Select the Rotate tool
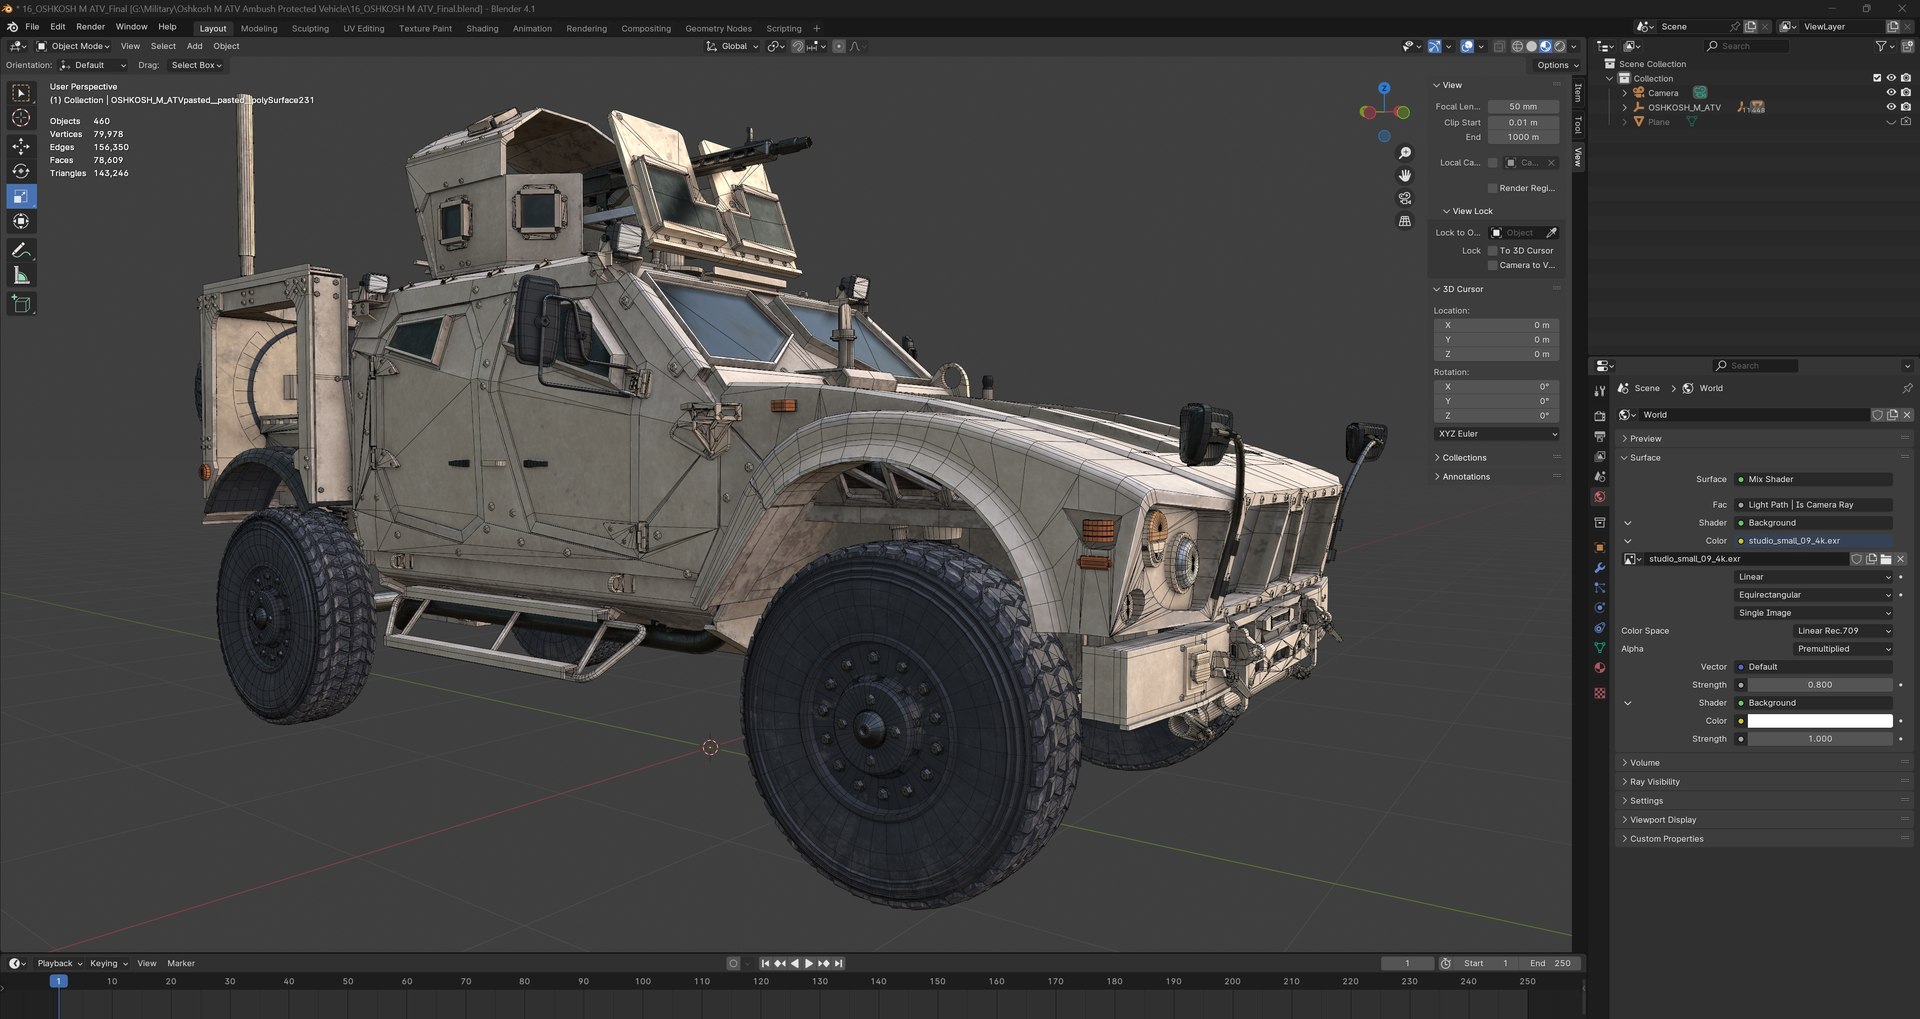1920x1019 pixels. coord(21,171)
